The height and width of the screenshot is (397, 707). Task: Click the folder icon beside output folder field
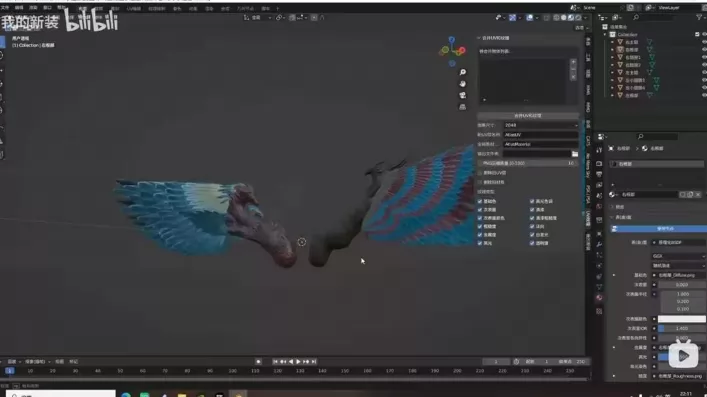point(575,154)
